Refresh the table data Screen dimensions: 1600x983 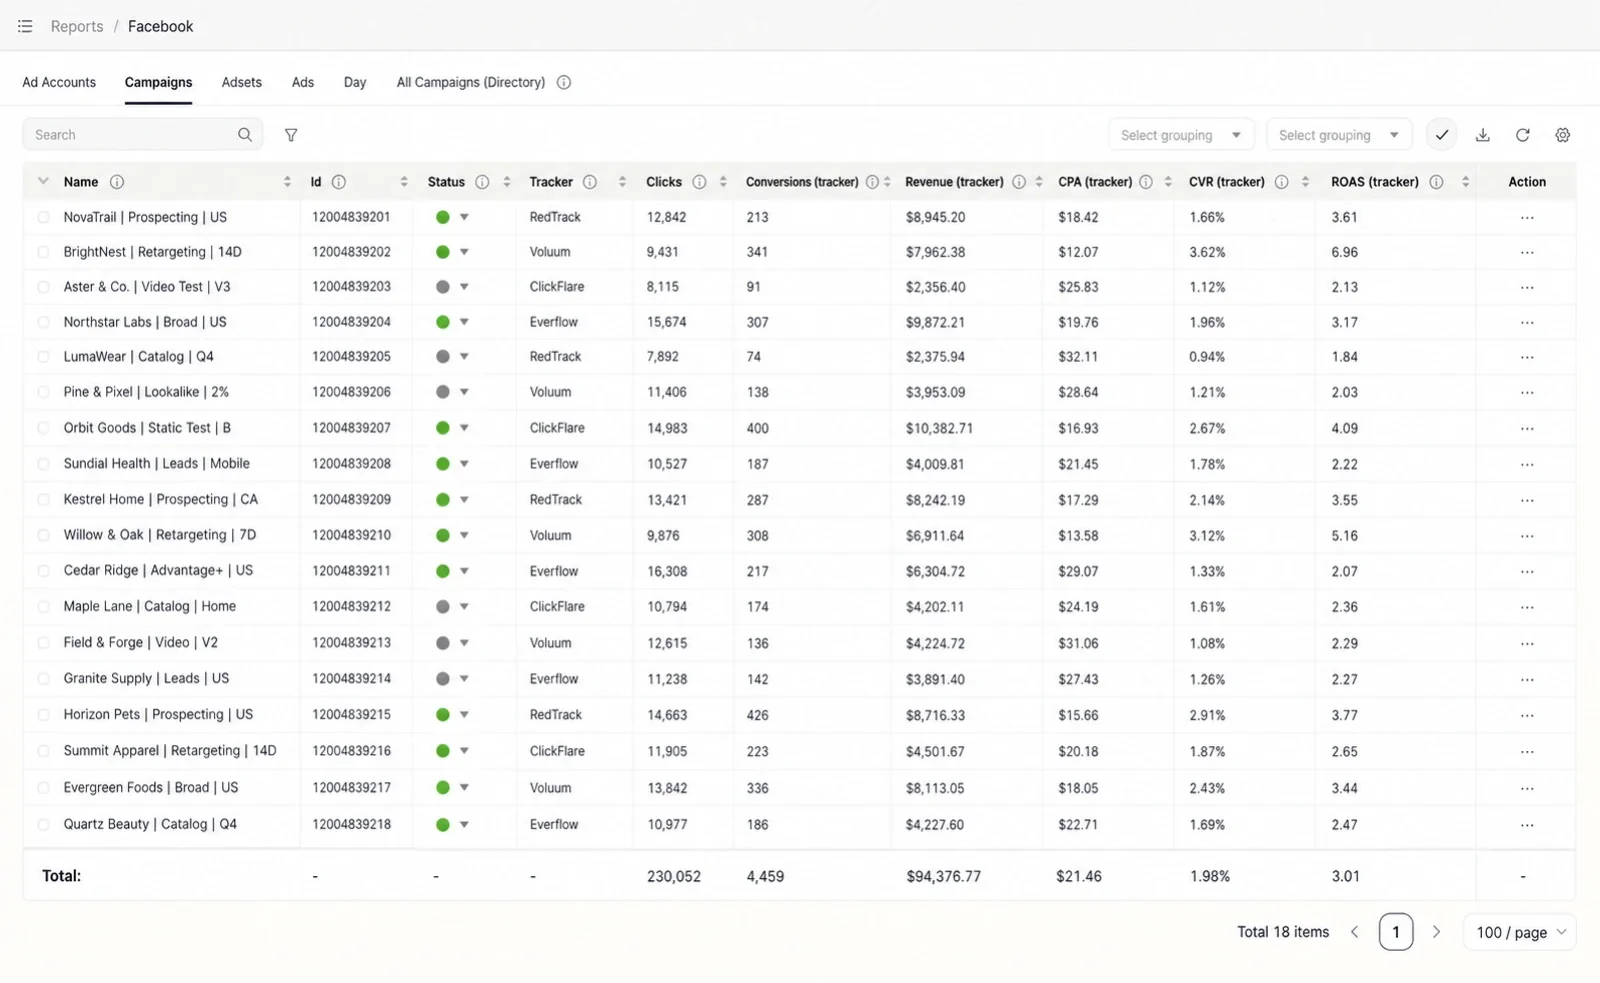[x=1523, y=135]
